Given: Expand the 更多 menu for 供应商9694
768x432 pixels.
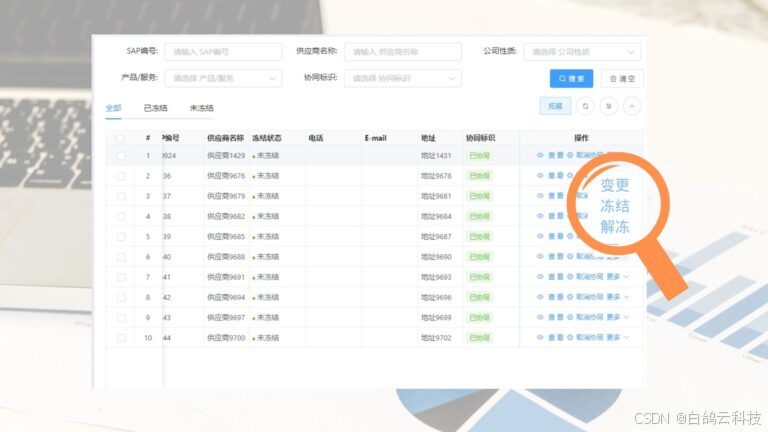Looking at the screenshot, I should pos(618,297).
